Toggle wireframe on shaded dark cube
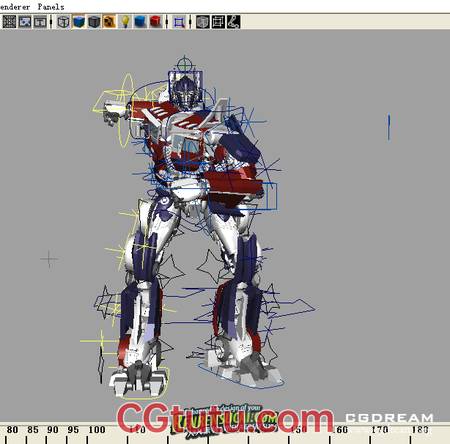Screen dimensions: 450x444 click(x=94, y=22)
